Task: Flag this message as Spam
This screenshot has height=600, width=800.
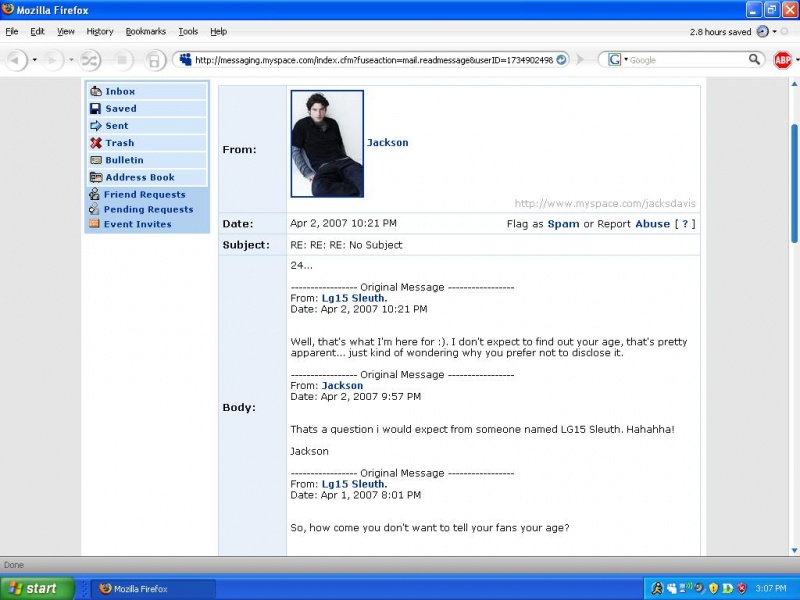Action: (x=563, y=224)
